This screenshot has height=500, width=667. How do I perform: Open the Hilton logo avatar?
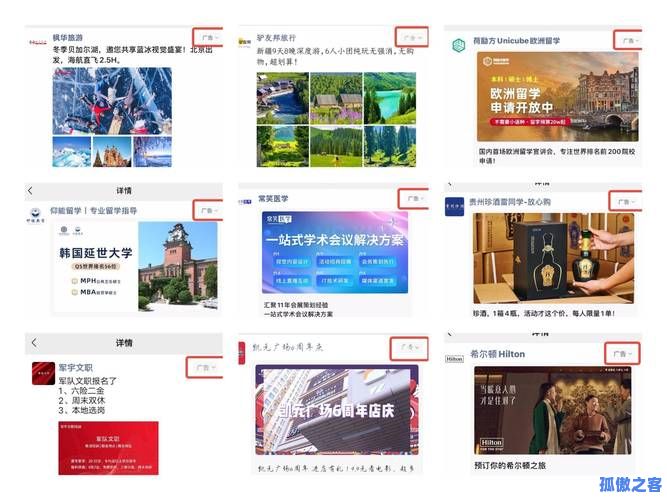tap(454, 359)
